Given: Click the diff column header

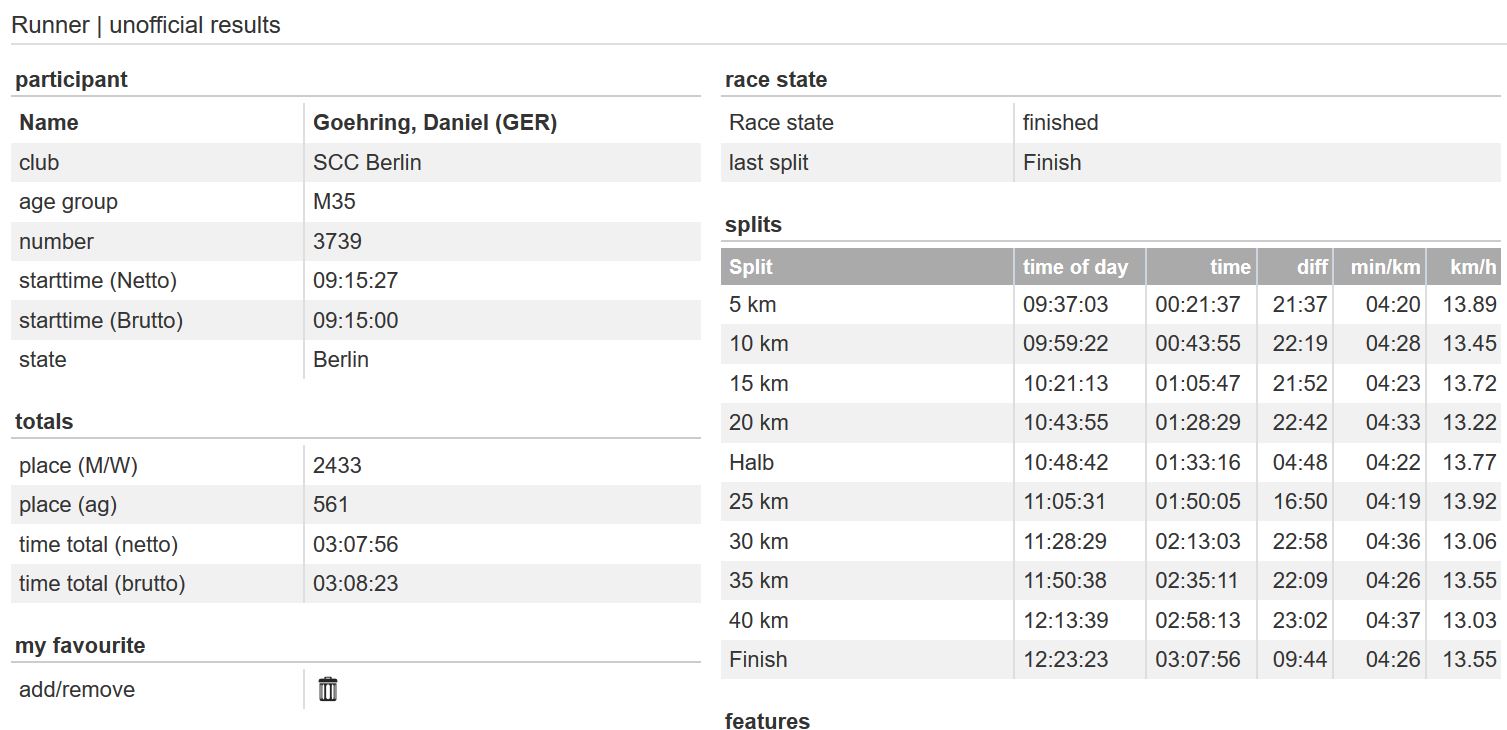Looking at the screenshot, I should click(x=1312, y=267).
